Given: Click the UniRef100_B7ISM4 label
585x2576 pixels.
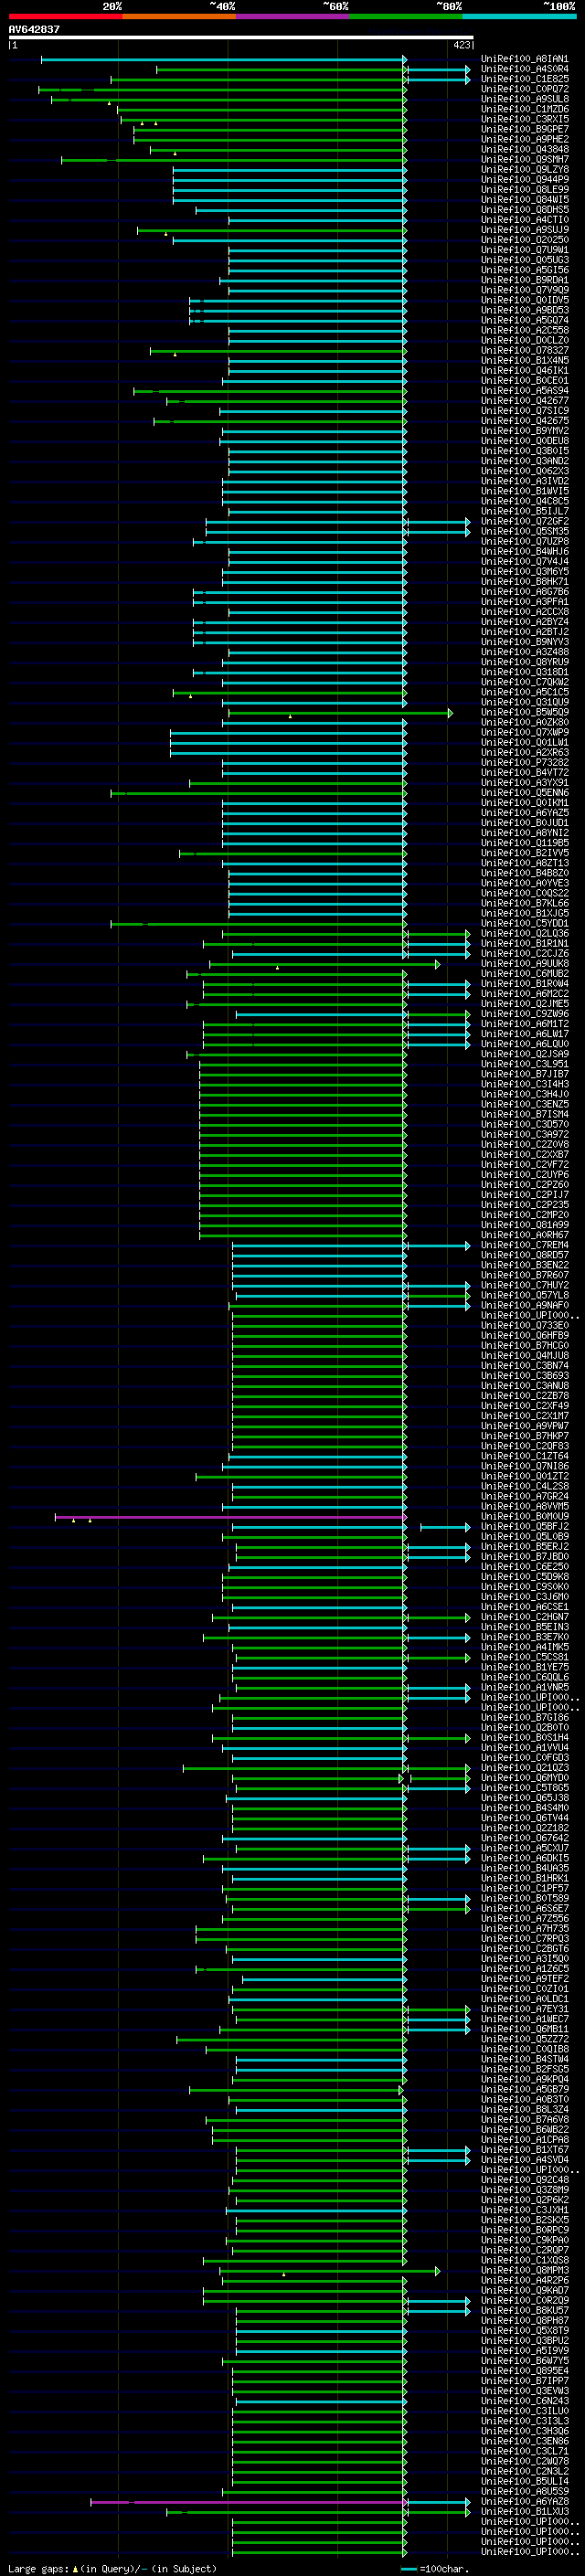Looking at the screenshot, I should tap(525, 1115).
